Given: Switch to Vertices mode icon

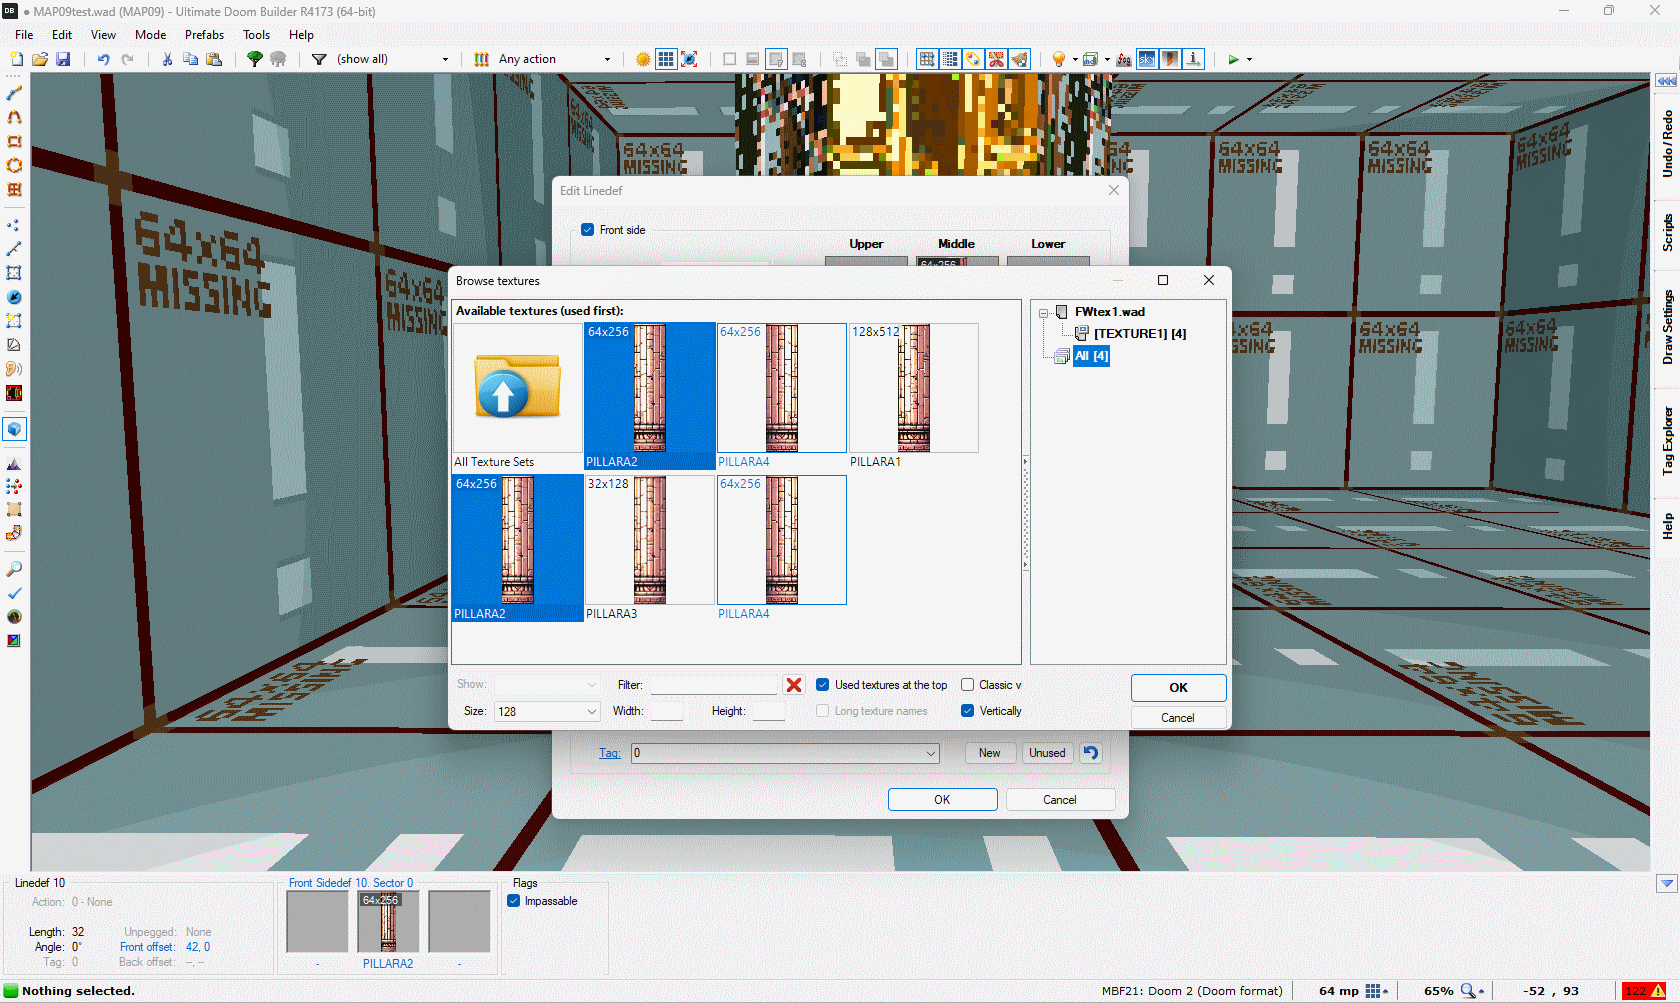Looking at the screenshot, I should [14, 225].
